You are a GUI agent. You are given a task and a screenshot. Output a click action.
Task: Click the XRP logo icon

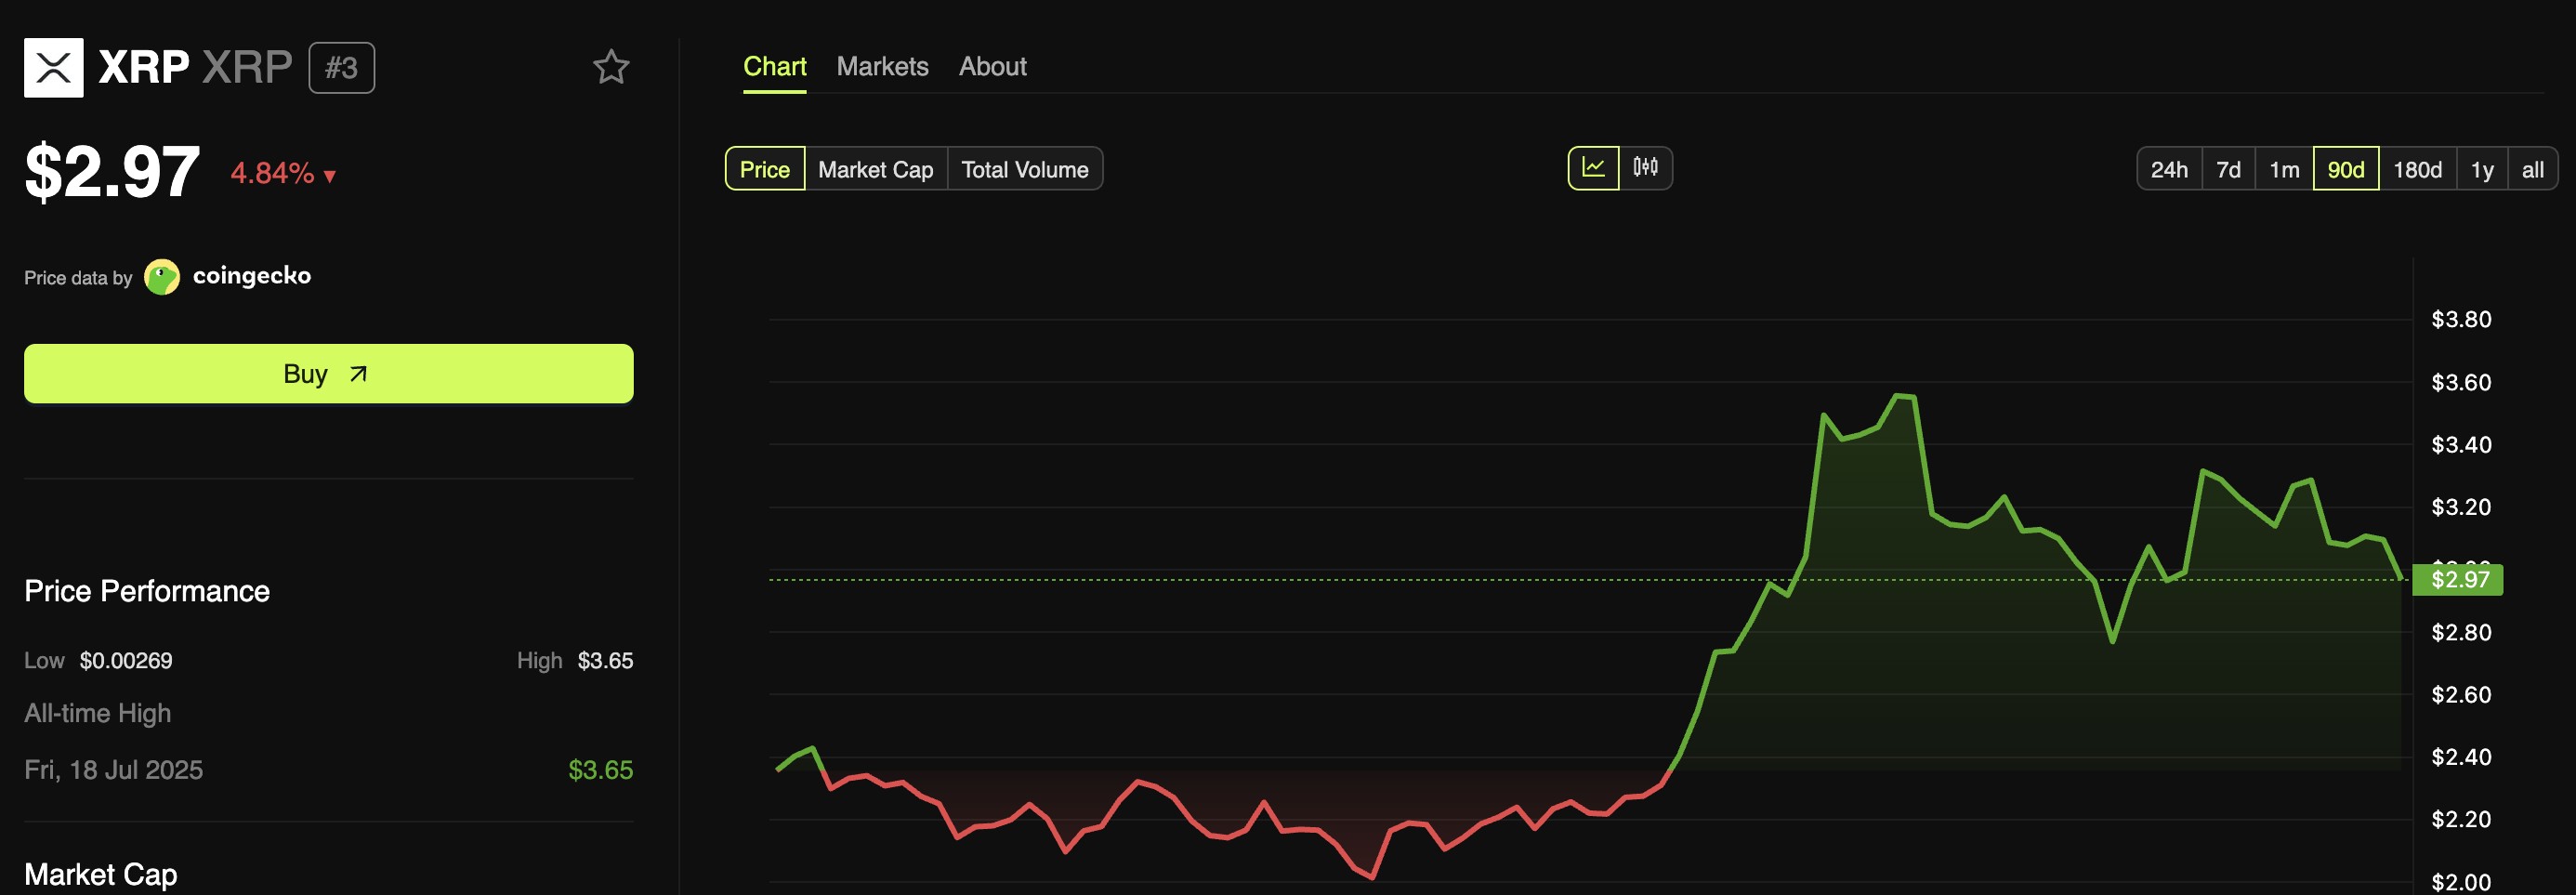pos(53,67)
